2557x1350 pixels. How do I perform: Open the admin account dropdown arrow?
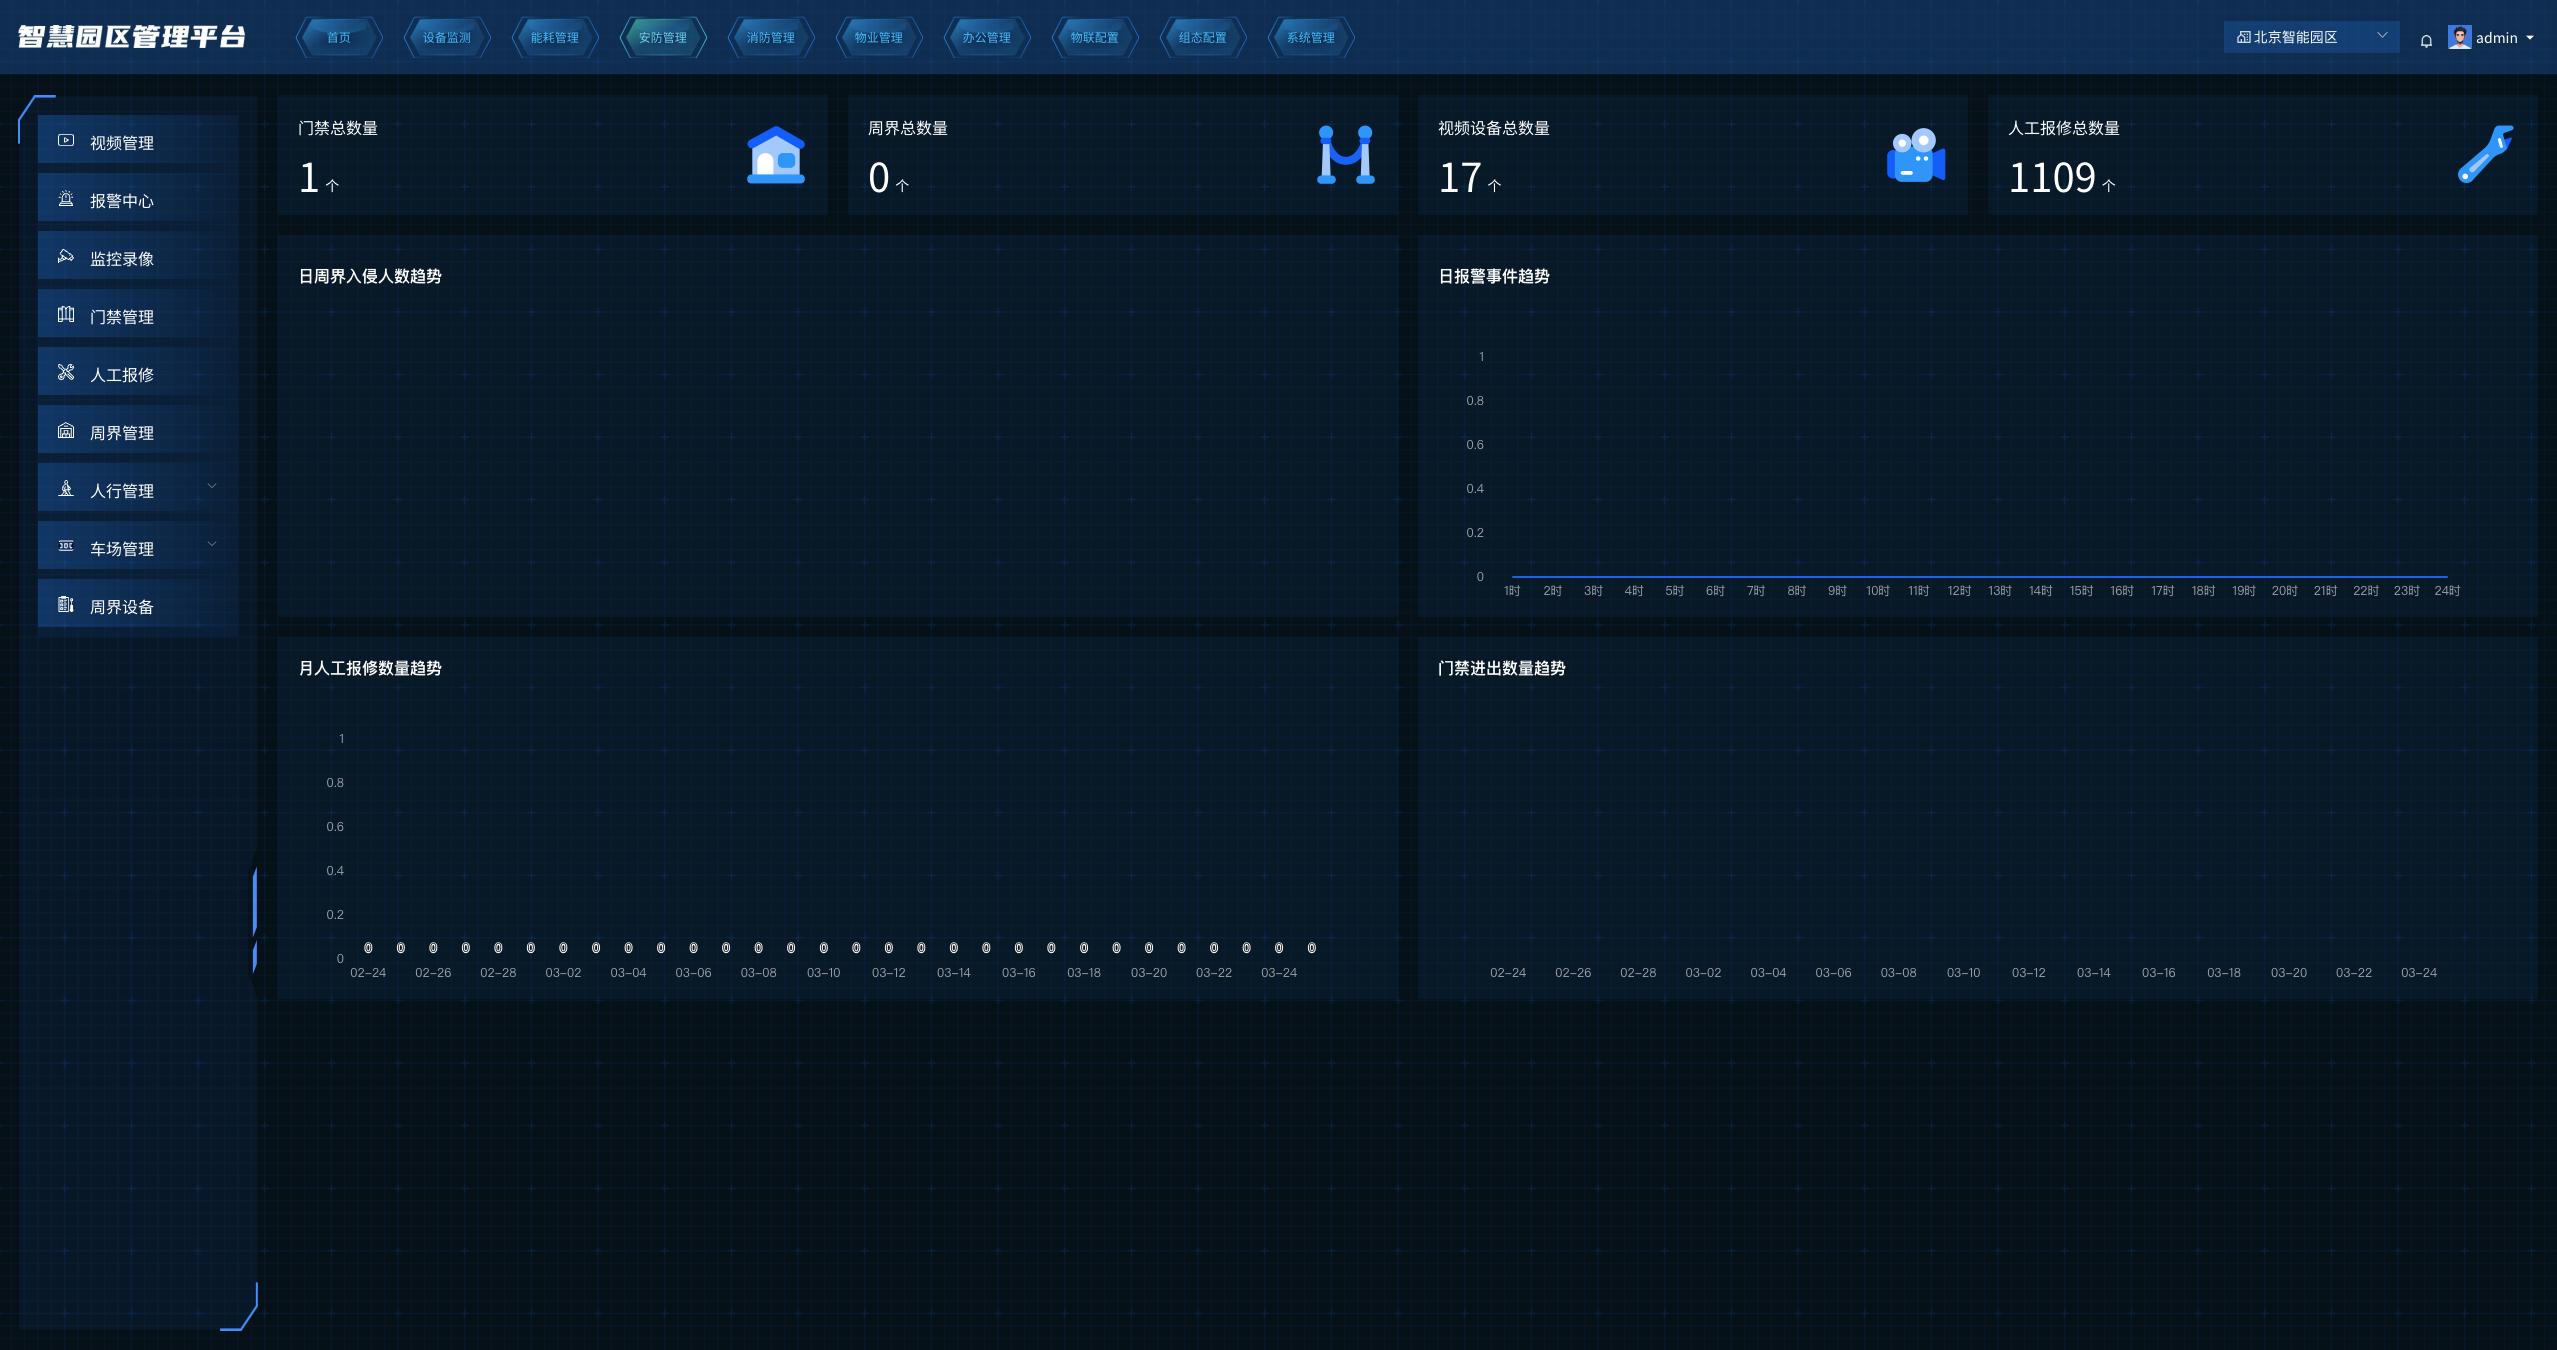[2530, 38]
